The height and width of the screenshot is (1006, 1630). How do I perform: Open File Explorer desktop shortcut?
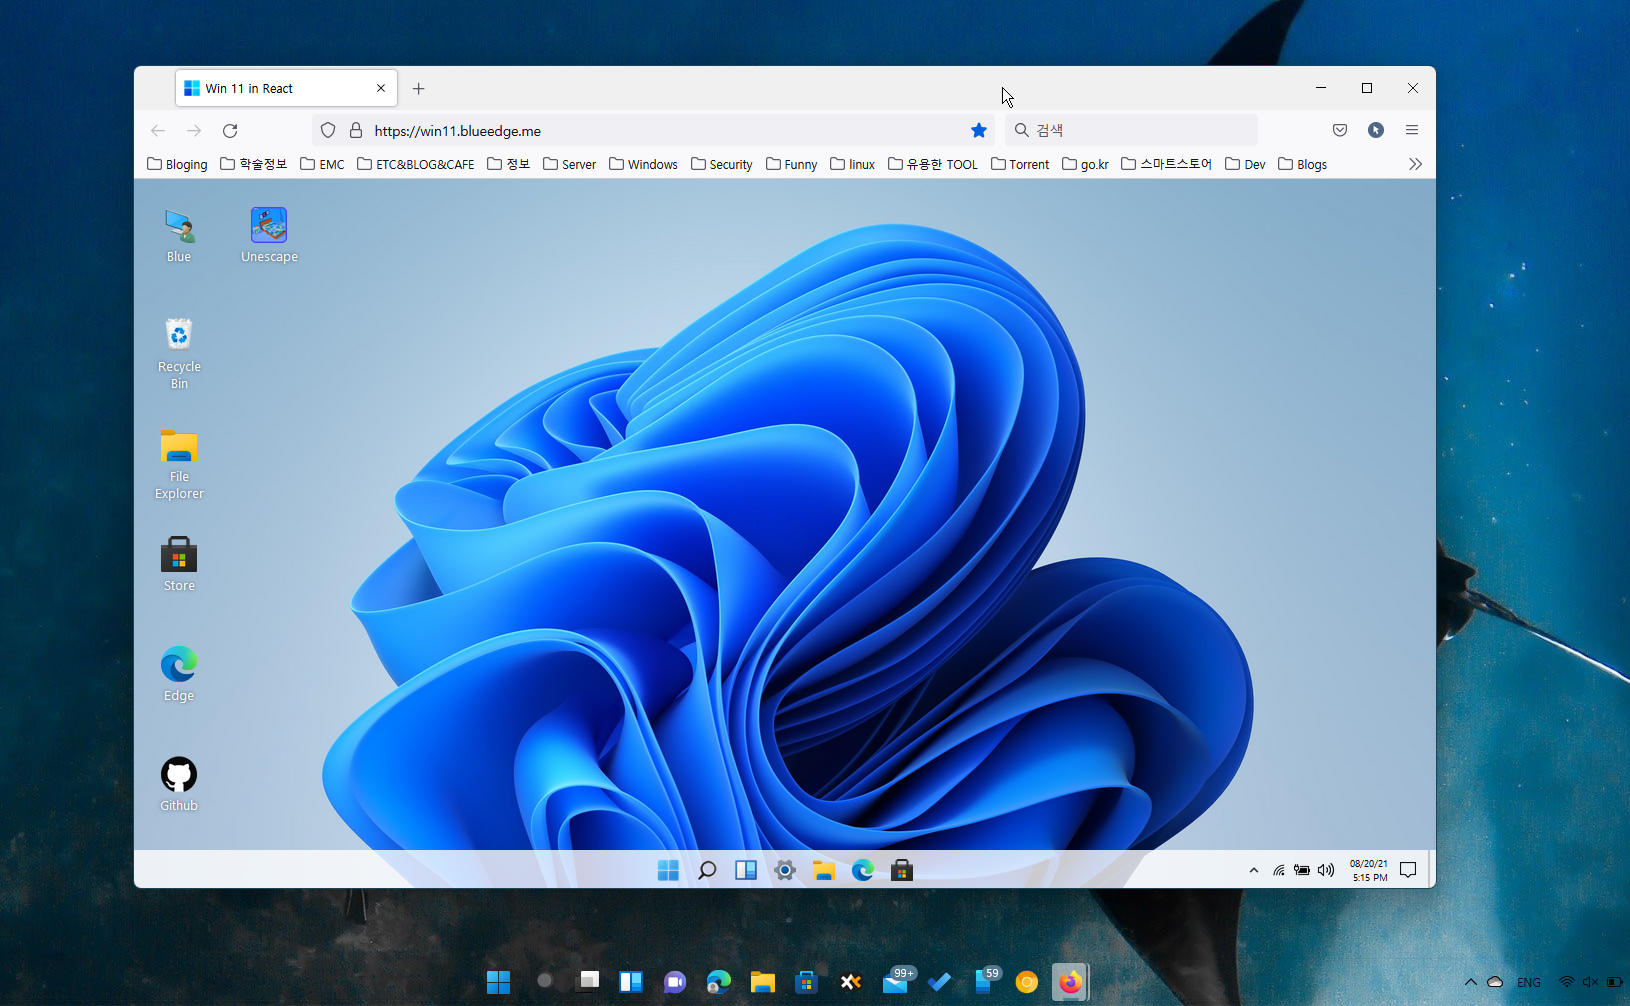coord(179,463)
